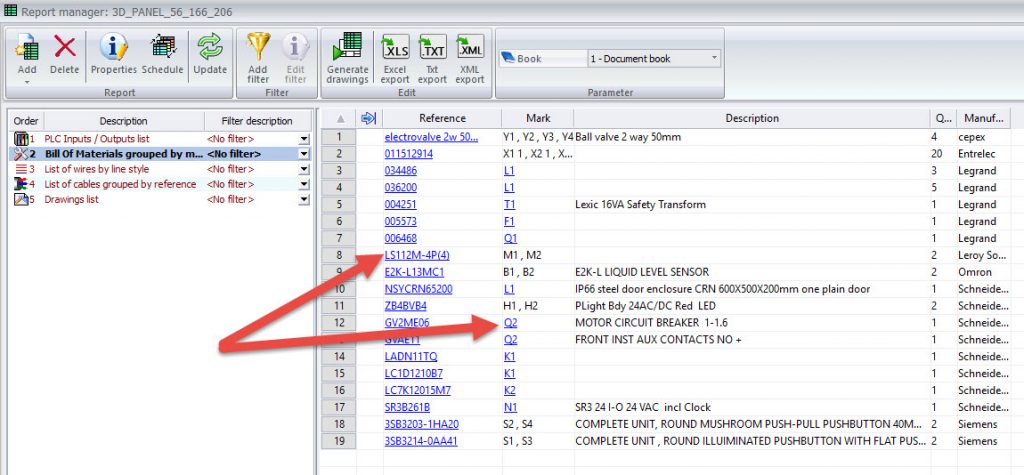Open reference link E2K-L13MC1

[414, 272]
